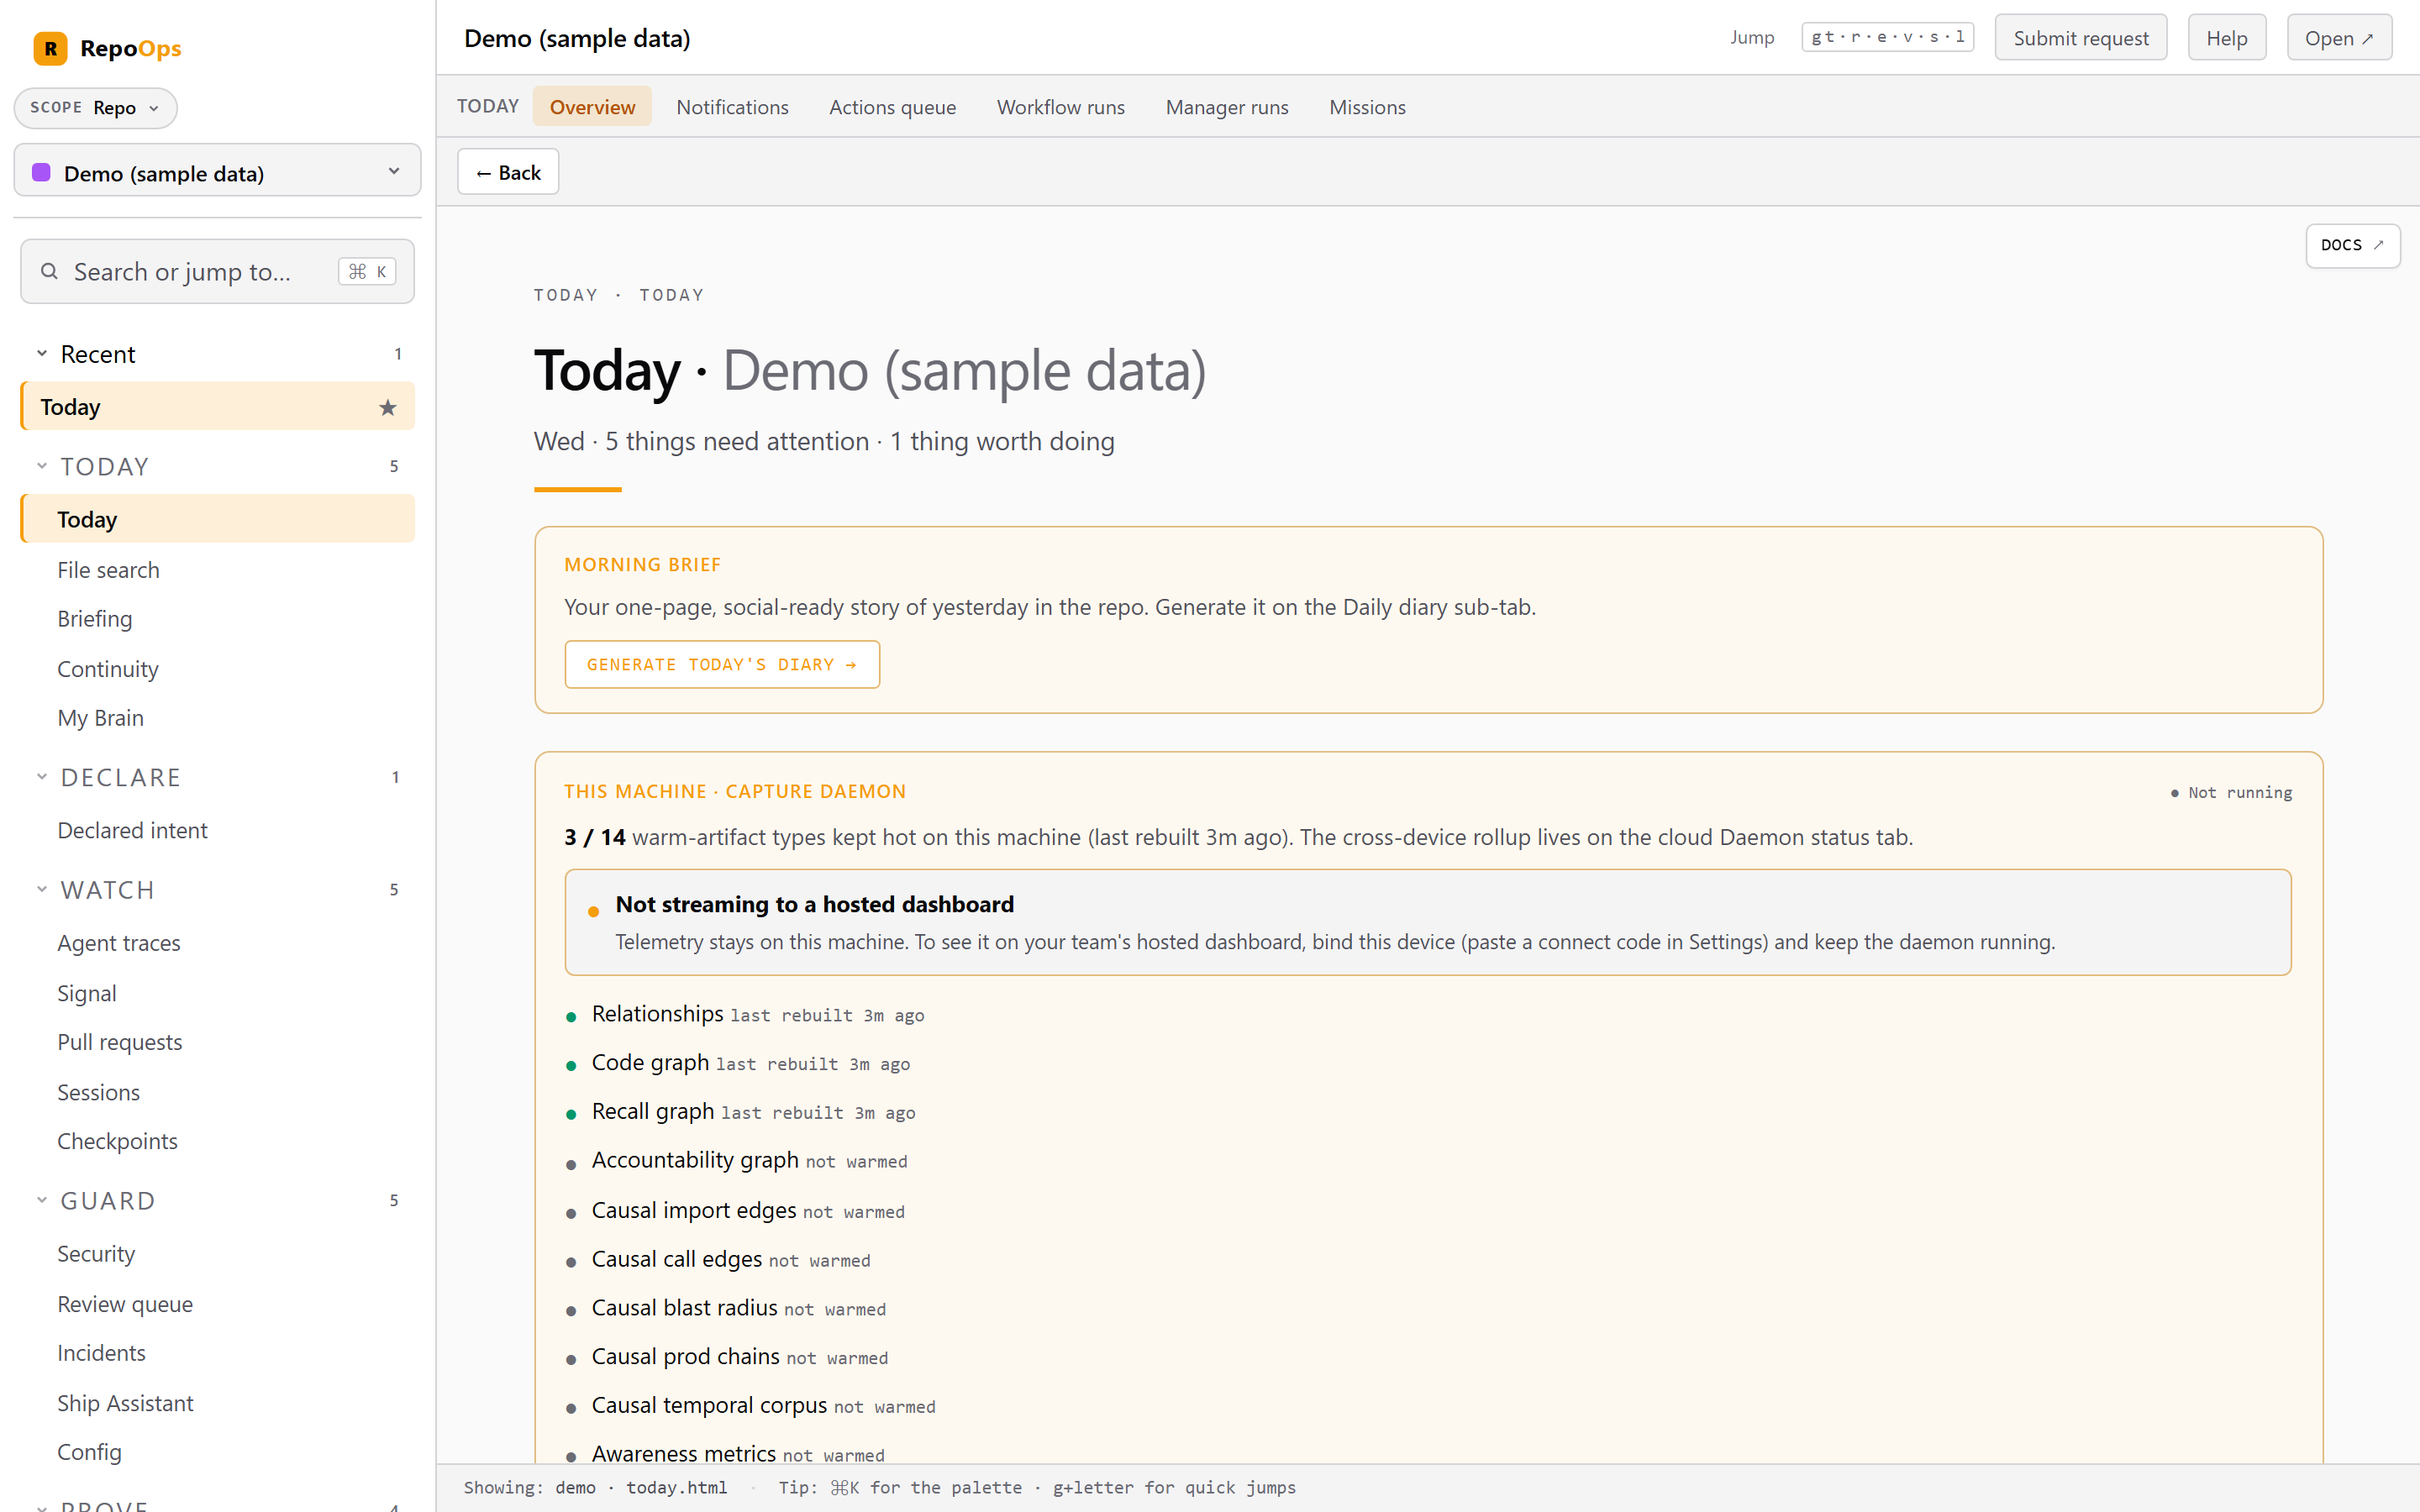The height and width of the screenshot is (1512, 2420).
Task: Open the Actions queue tab
Action: click(x=892, y=107)
